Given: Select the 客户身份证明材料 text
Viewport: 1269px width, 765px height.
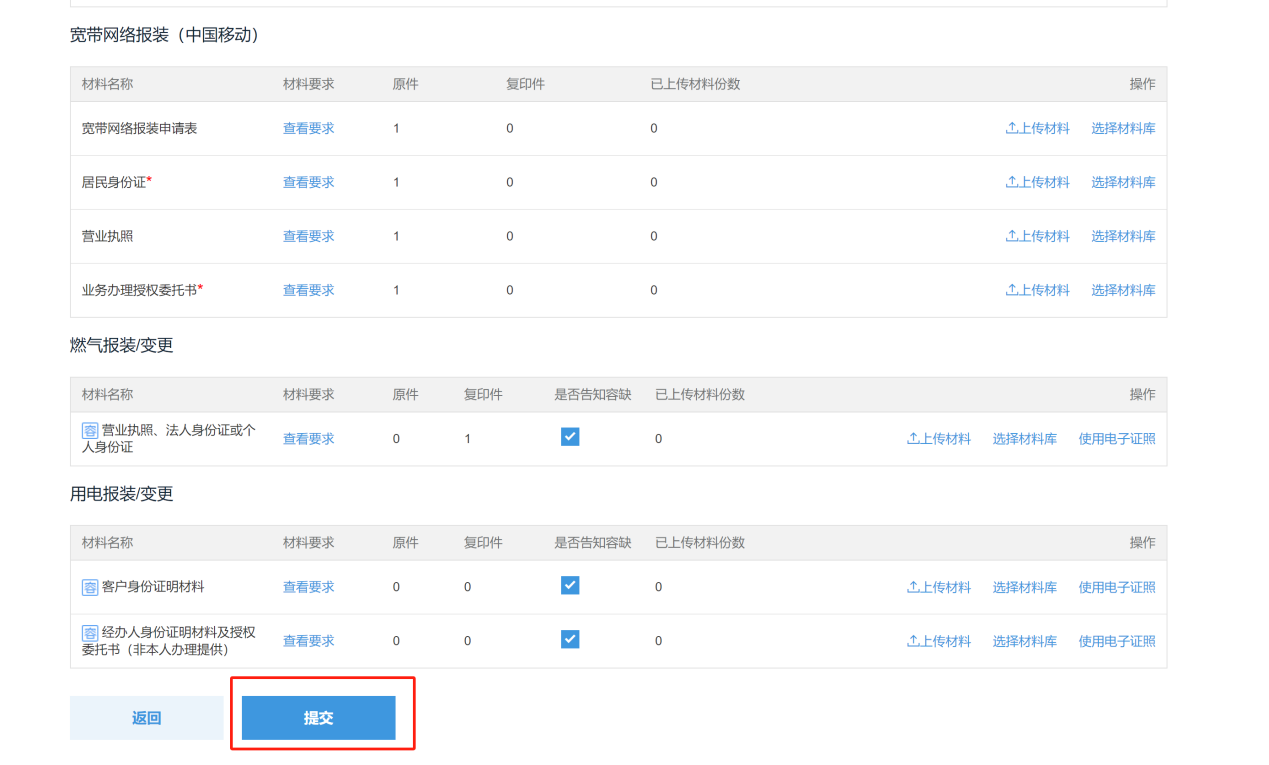Looking at the screenshot, I should [x=153, y=587].
